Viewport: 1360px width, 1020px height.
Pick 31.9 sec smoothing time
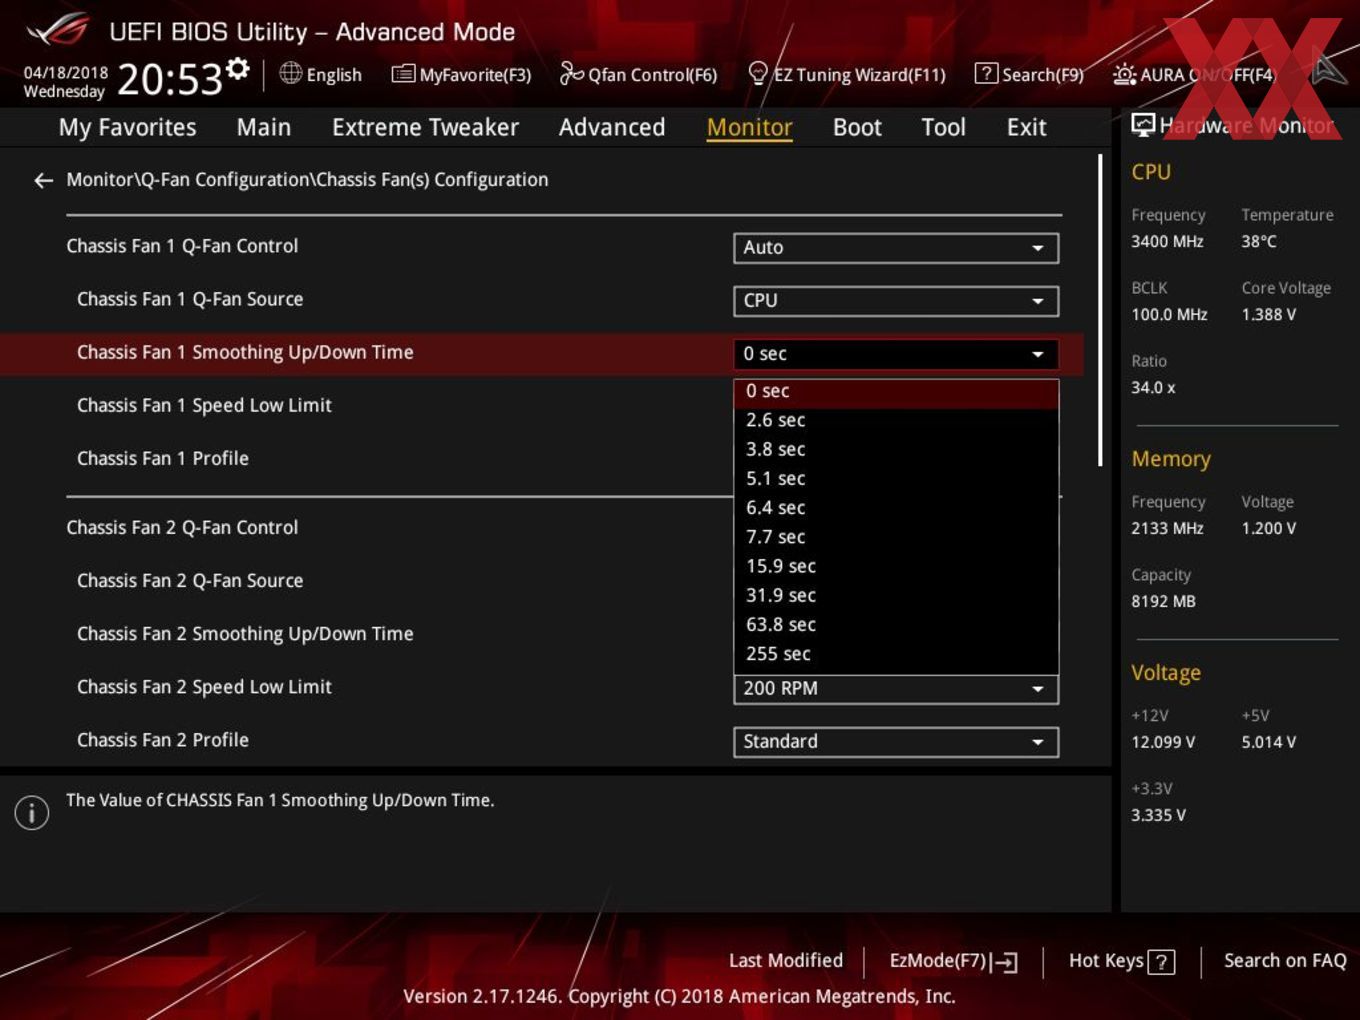click(x=896, y=596)
